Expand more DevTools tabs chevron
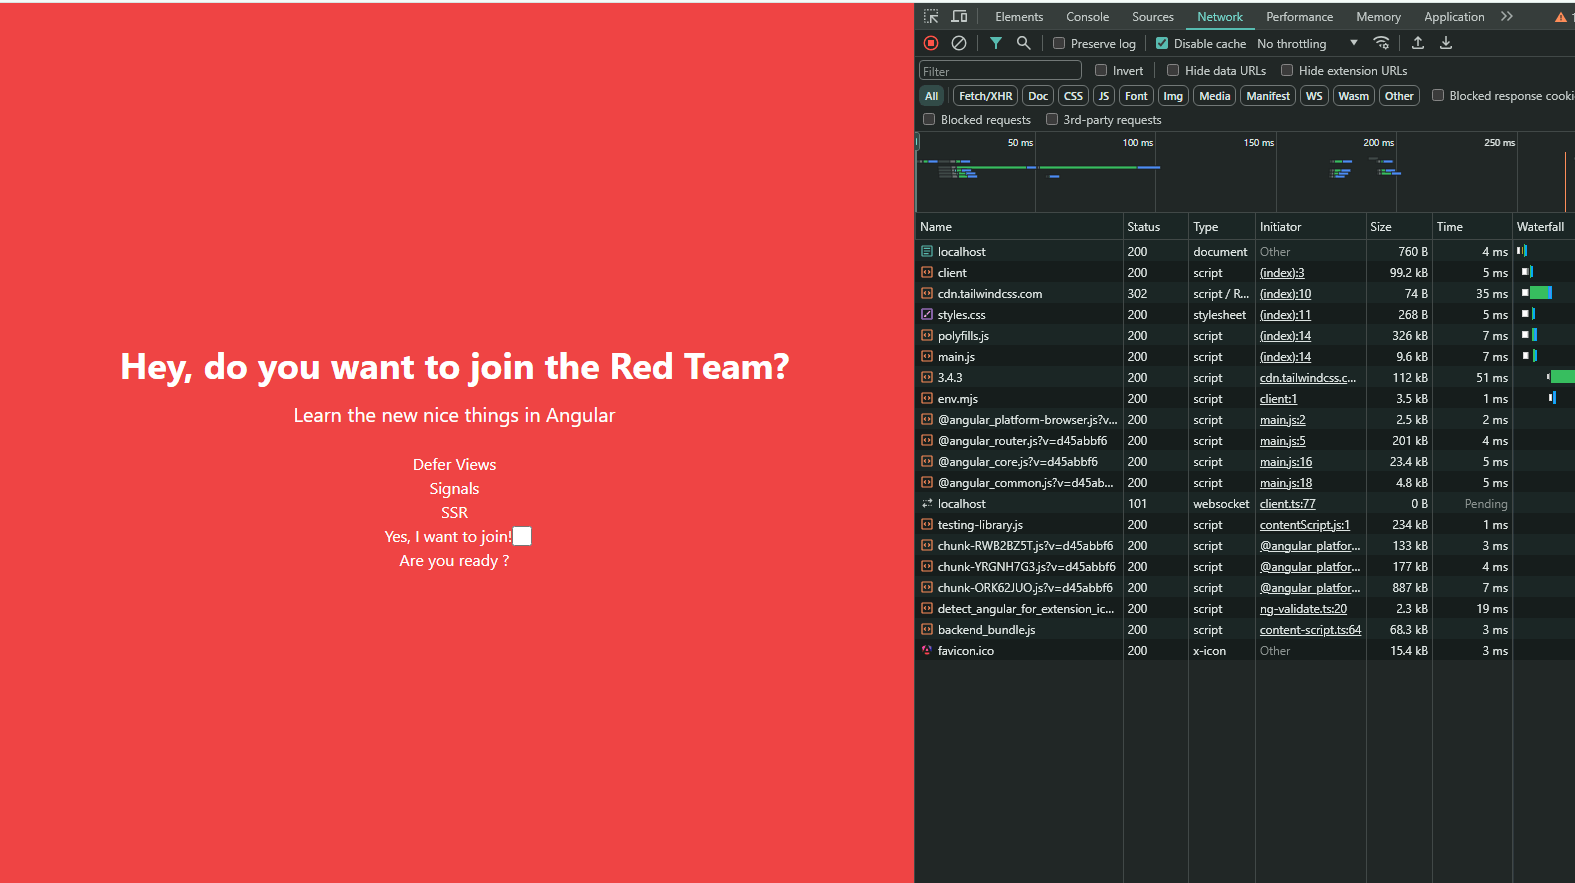The height and width of the screenshot is (883, 1575). pos(1507,16)
